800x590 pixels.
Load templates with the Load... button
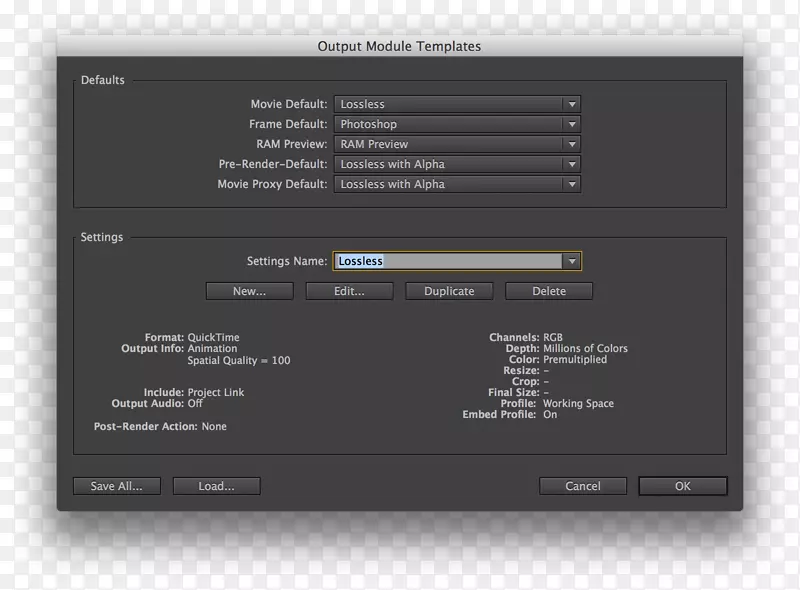click(216, 486)
